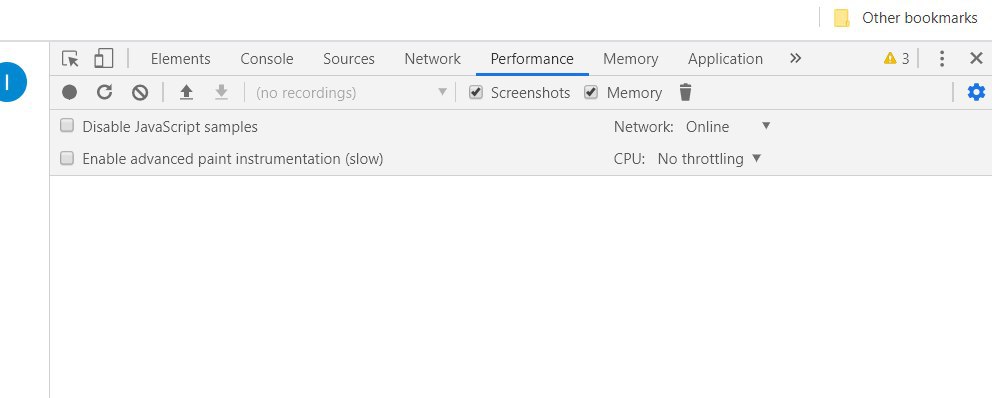Open capture settings with the blue gear
Viewport: 992px width, 398px height.
pos(976,92)
